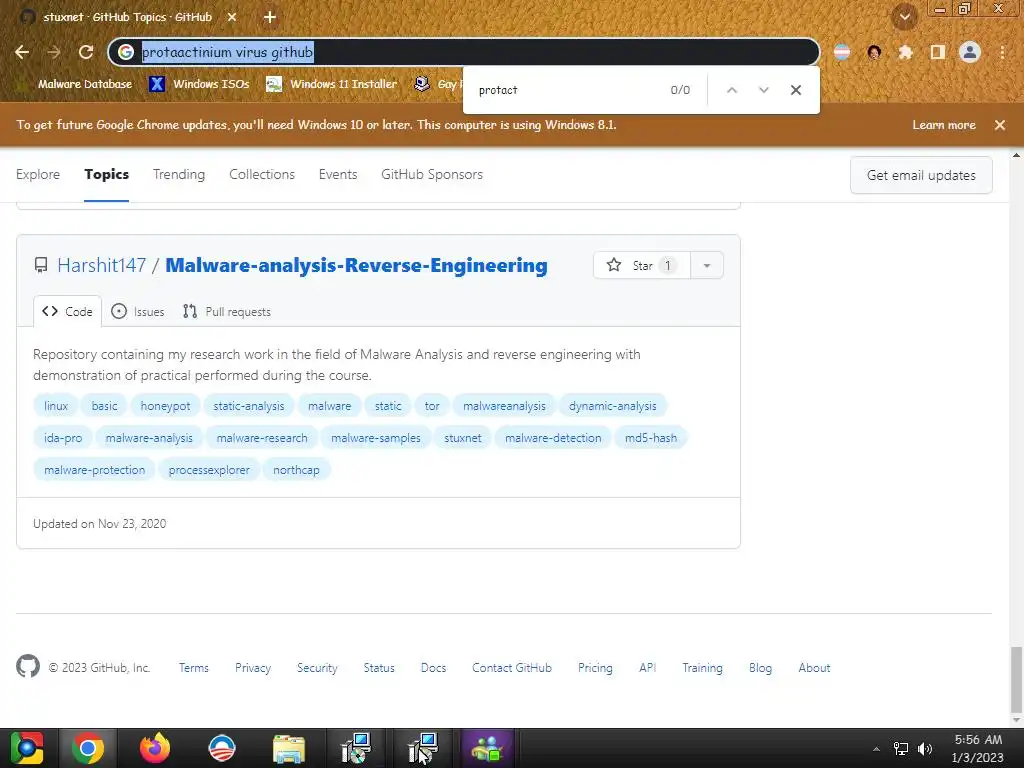Jump to previous find result
The height and width of the screenshot is (768, 1024).
tap(732, 90)
